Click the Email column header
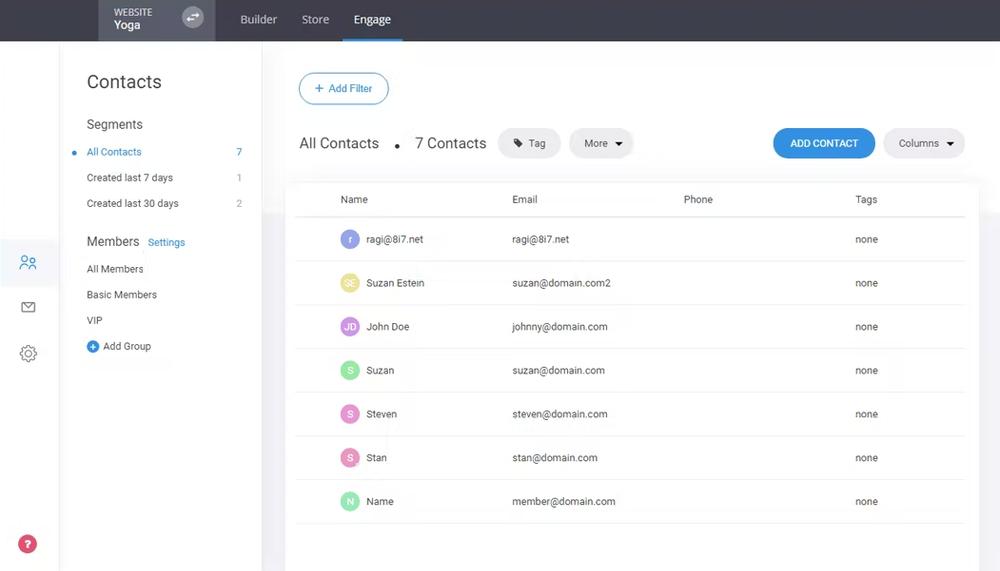This screenshot has height=571, width=1000. 525,200
